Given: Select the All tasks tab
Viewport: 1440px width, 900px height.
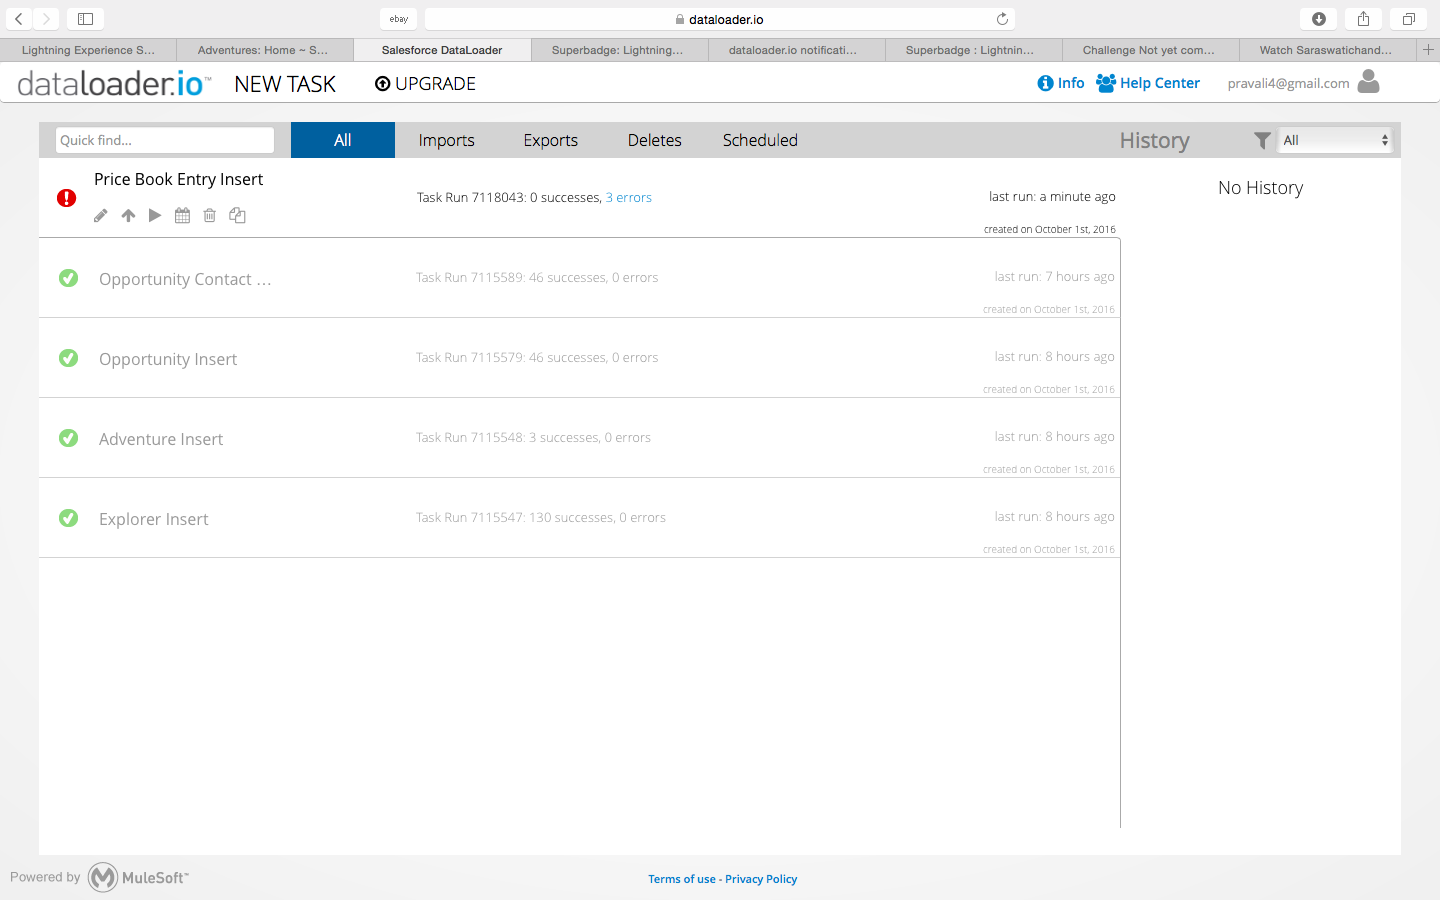Looking at the screenshot, I should pos(343,140).
